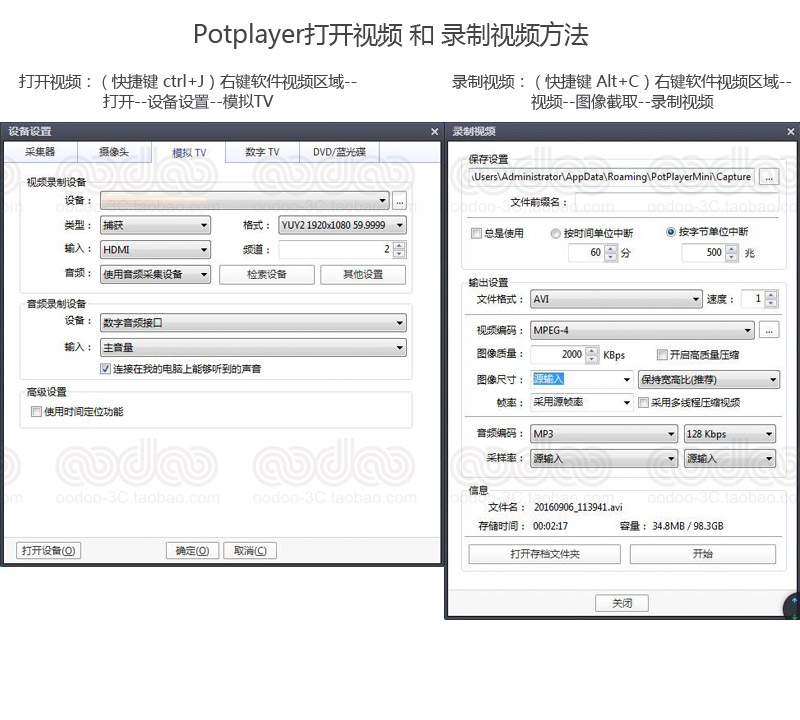Enable 采用多线程压缩视频 checkbox
The image size is (800, 720).
click(x=643, y=403)
